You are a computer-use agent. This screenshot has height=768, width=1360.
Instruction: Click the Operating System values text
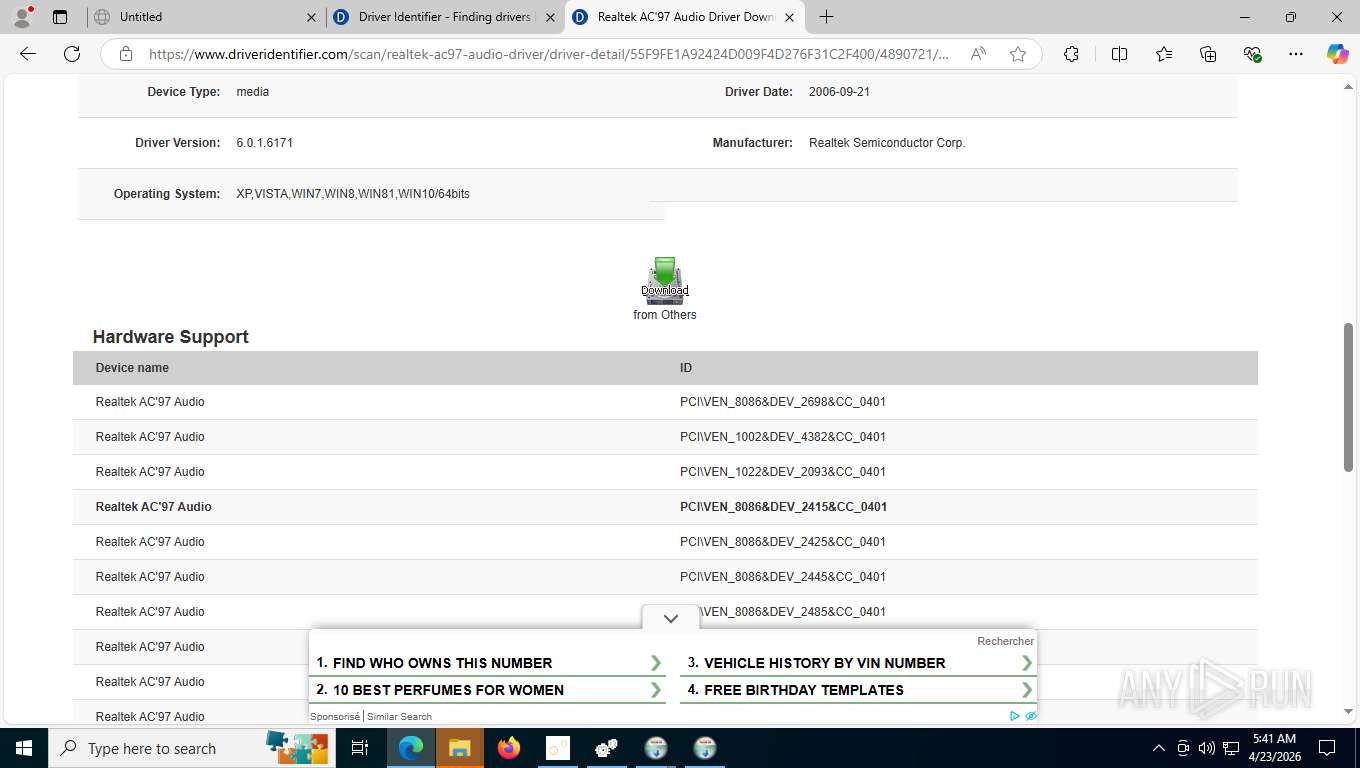(353, 194)
